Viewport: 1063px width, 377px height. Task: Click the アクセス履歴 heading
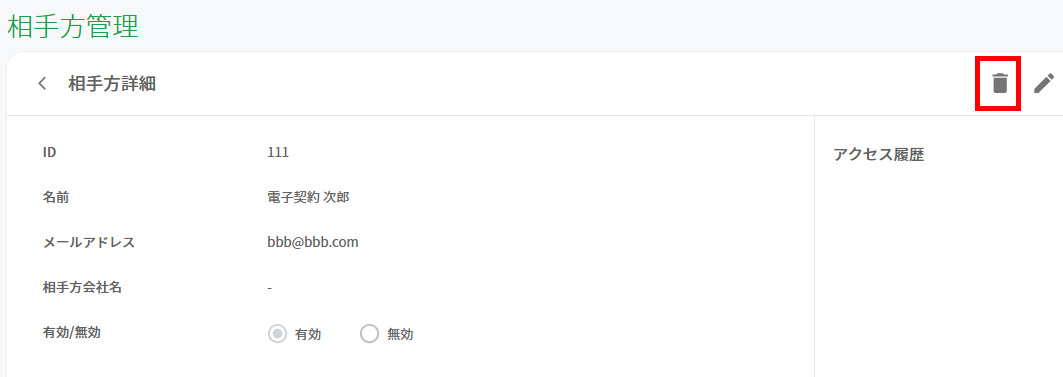tap(879, 155)
